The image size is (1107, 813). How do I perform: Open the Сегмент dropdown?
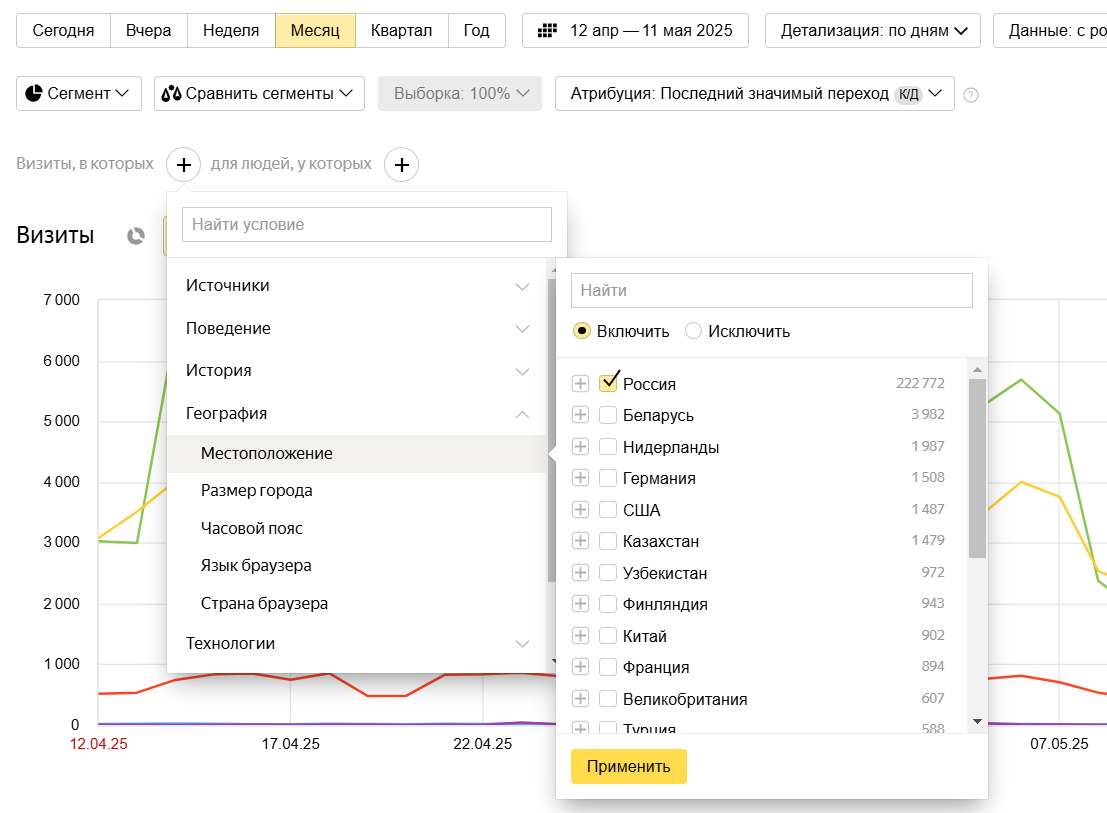[79, 93]
